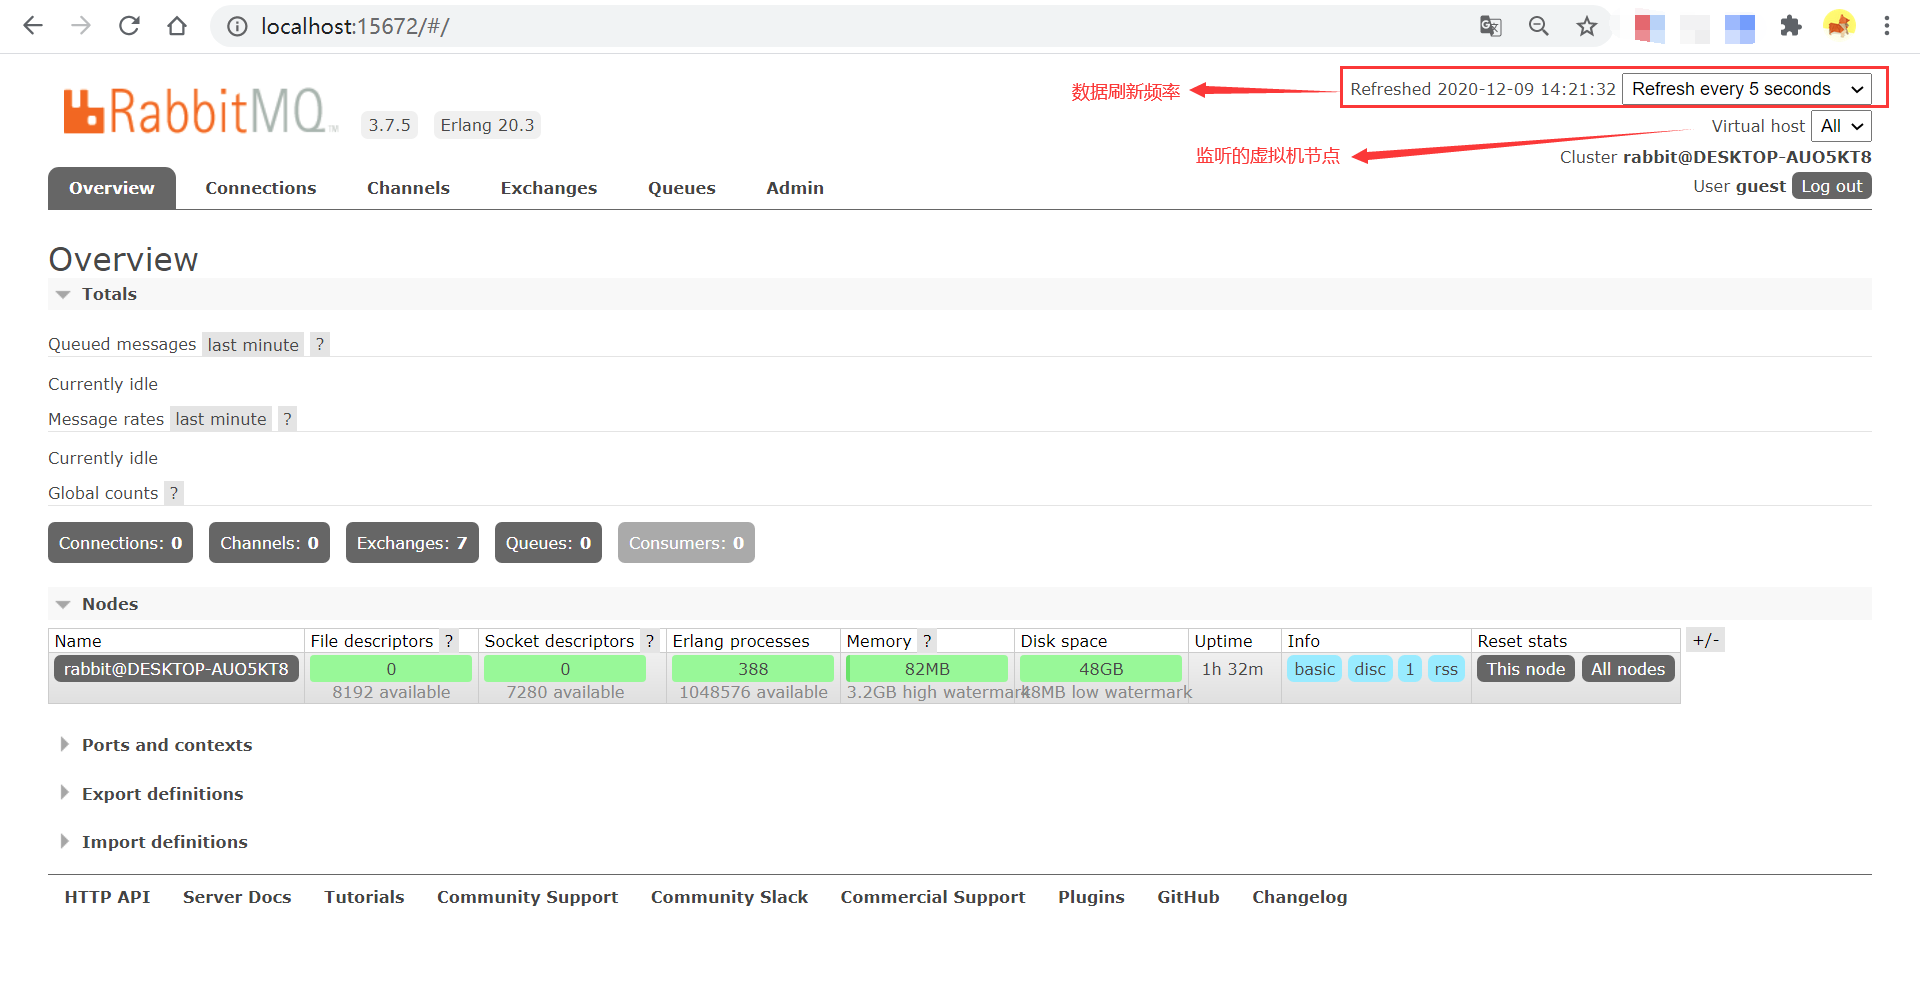The width and height of the screenshot is (1920, 982).
Task: Bookmark this page with the star
Action: click(x=1586, y=26)
